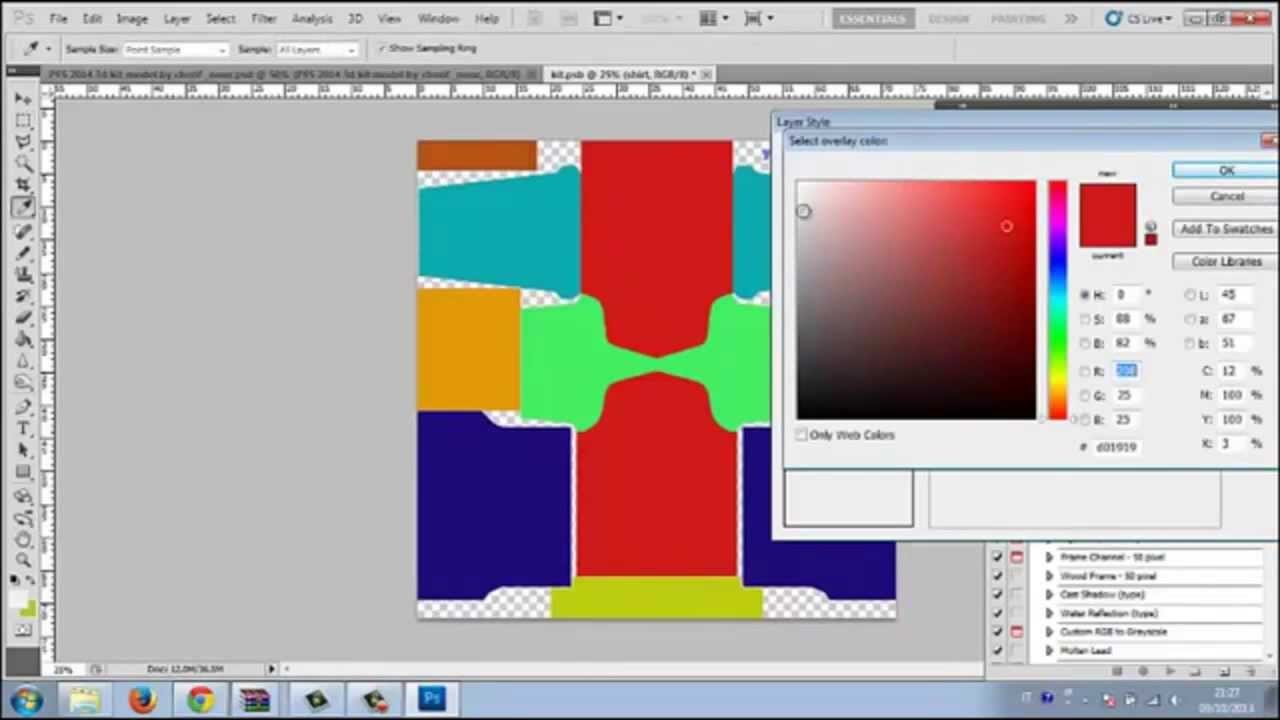Select the Gradient tool
The image size is (1280, 720).
[23, 340]
